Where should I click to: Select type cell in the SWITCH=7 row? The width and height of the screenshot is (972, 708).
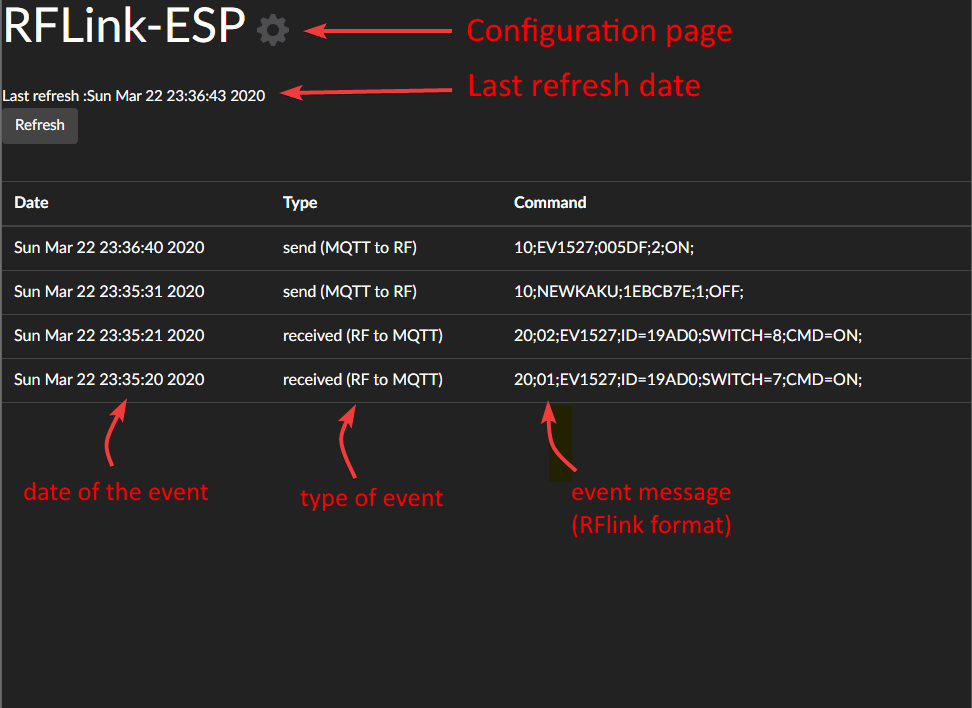pos(363,379)
